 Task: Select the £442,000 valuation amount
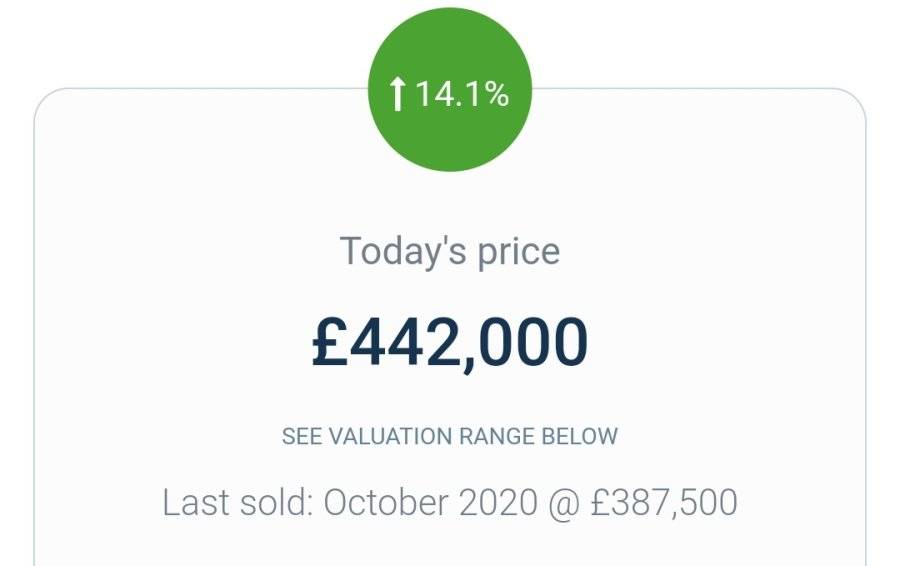click(x=450, y=342)
